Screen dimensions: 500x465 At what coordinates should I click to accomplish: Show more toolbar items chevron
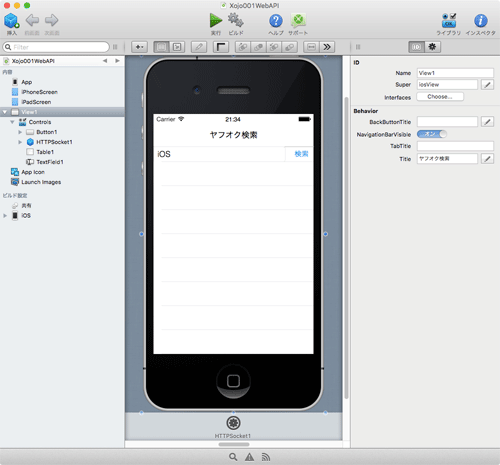(x=327, y=47)
